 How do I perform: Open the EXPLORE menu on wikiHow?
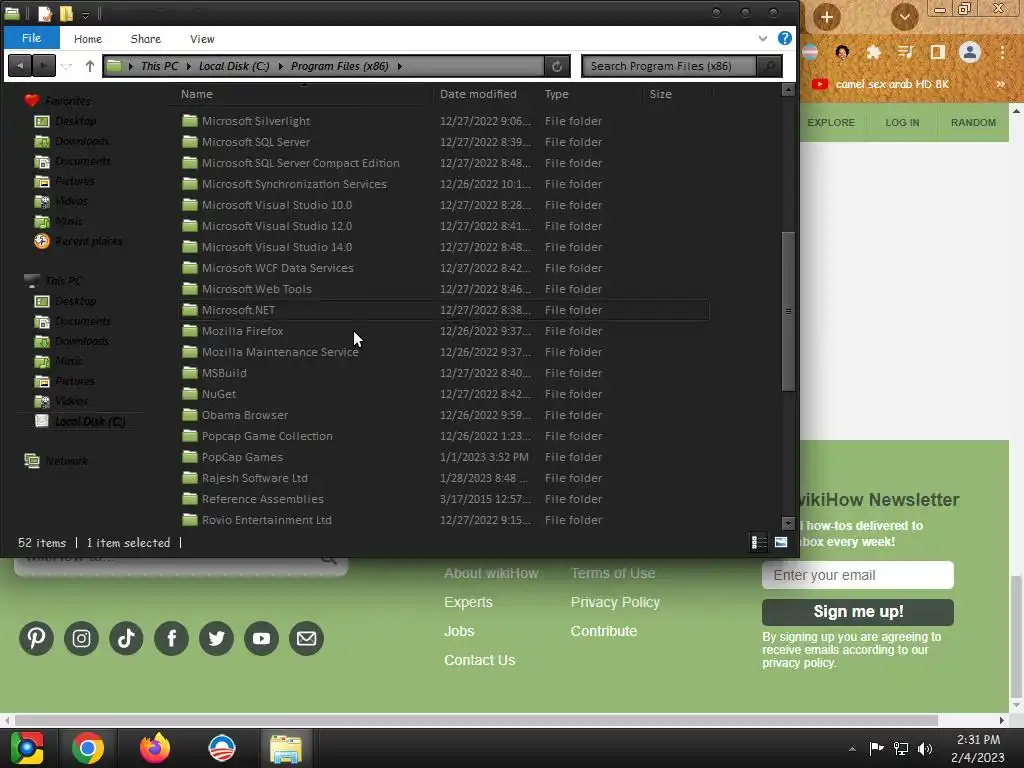tap(831, 123)
